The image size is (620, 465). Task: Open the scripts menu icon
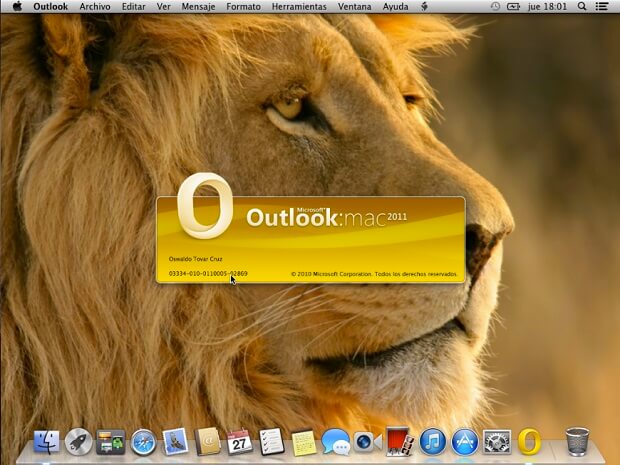pyautogui.click(x=424, y=6)
